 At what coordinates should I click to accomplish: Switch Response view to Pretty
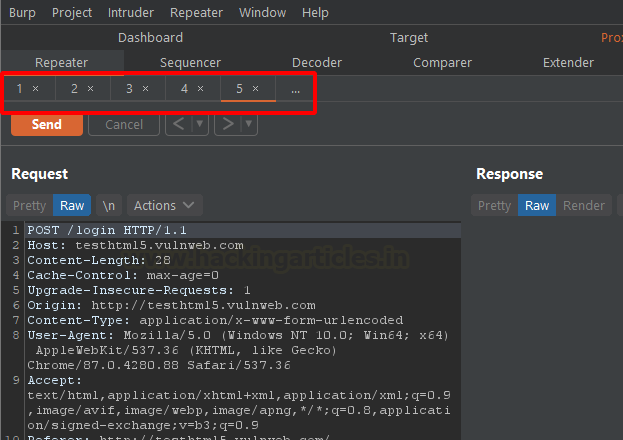tap(494, 205)
